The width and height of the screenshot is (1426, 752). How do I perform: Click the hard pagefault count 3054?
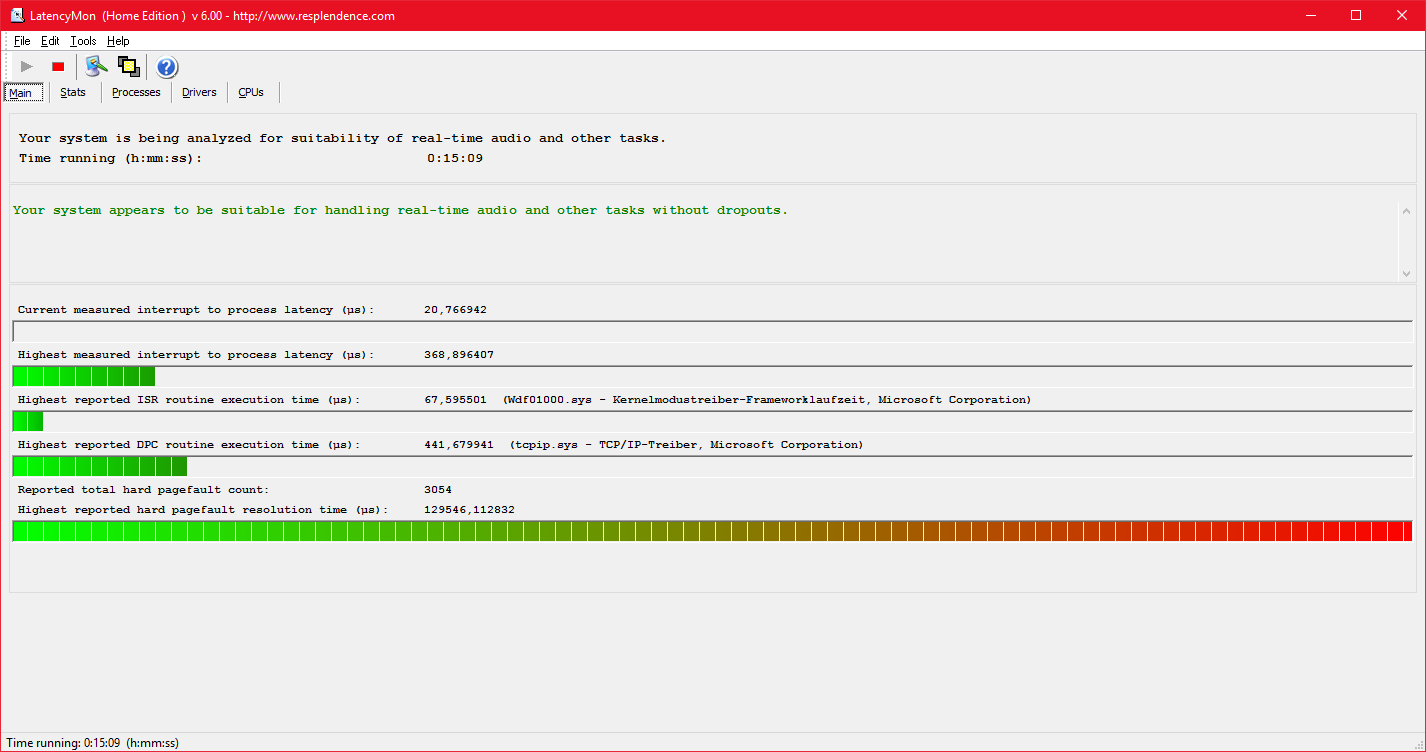[x=438, y=490]
